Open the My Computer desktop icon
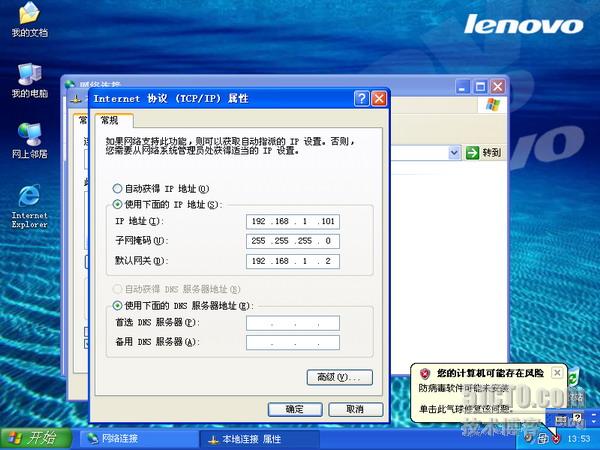The image size is (600, 450). tap(29, 80)
